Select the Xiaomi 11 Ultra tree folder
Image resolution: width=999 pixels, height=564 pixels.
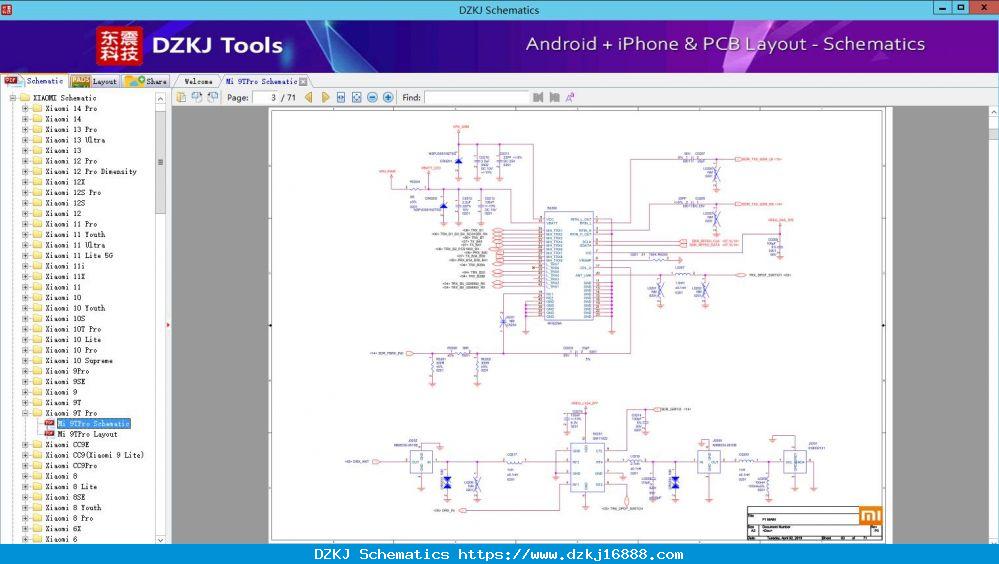tap(75, 245)
